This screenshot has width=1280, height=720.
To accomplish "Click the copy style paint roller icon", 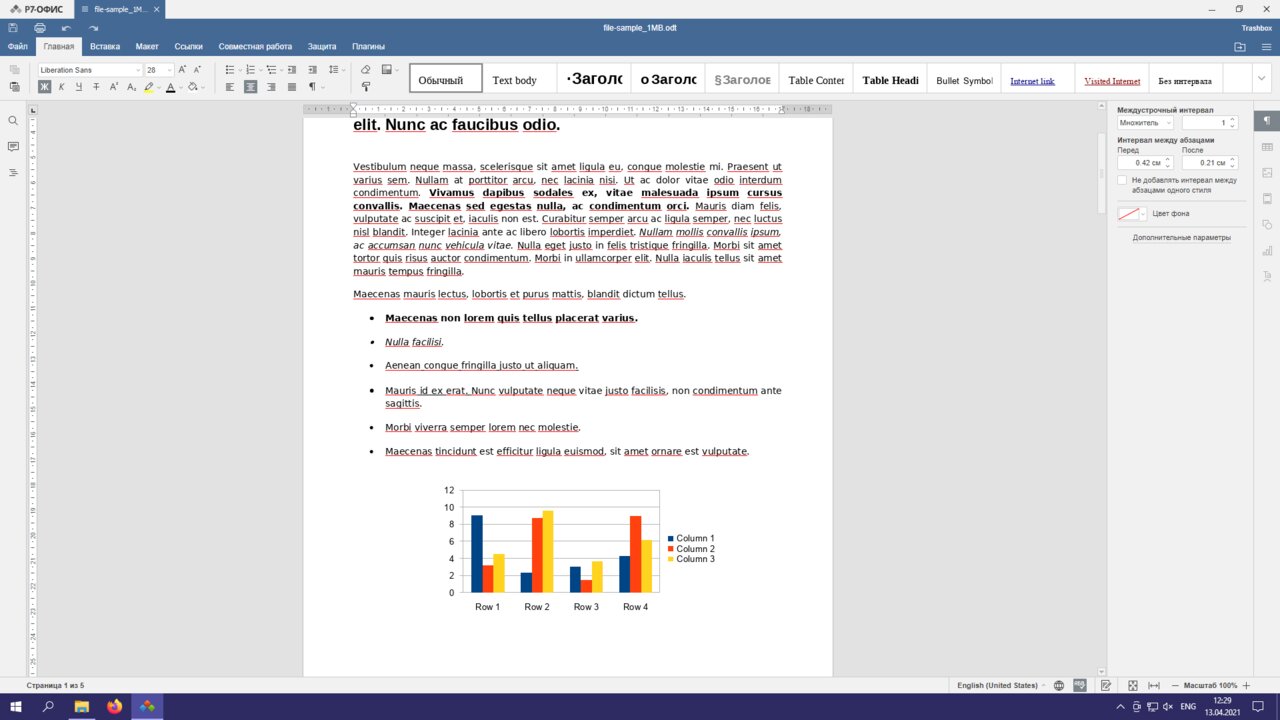I will coord(365,87).
